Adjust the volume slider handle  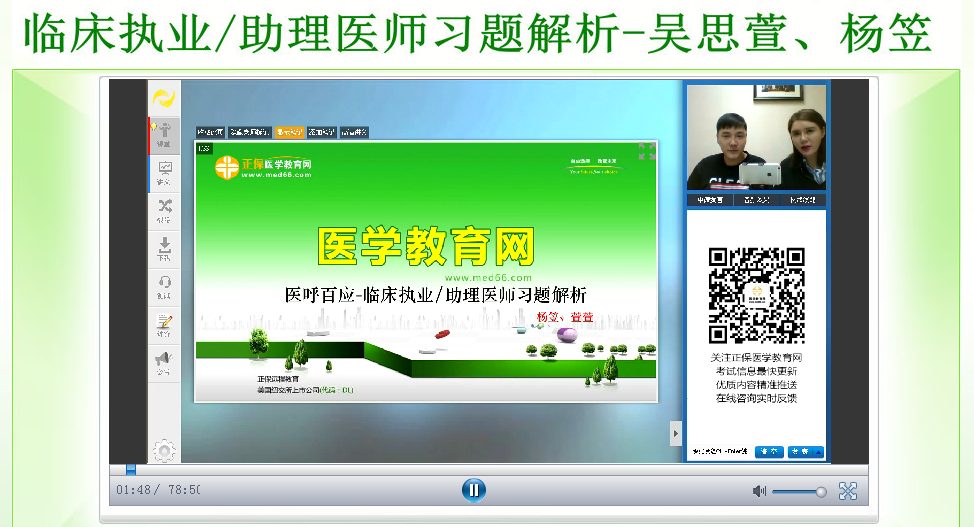(x=821, y=492)
